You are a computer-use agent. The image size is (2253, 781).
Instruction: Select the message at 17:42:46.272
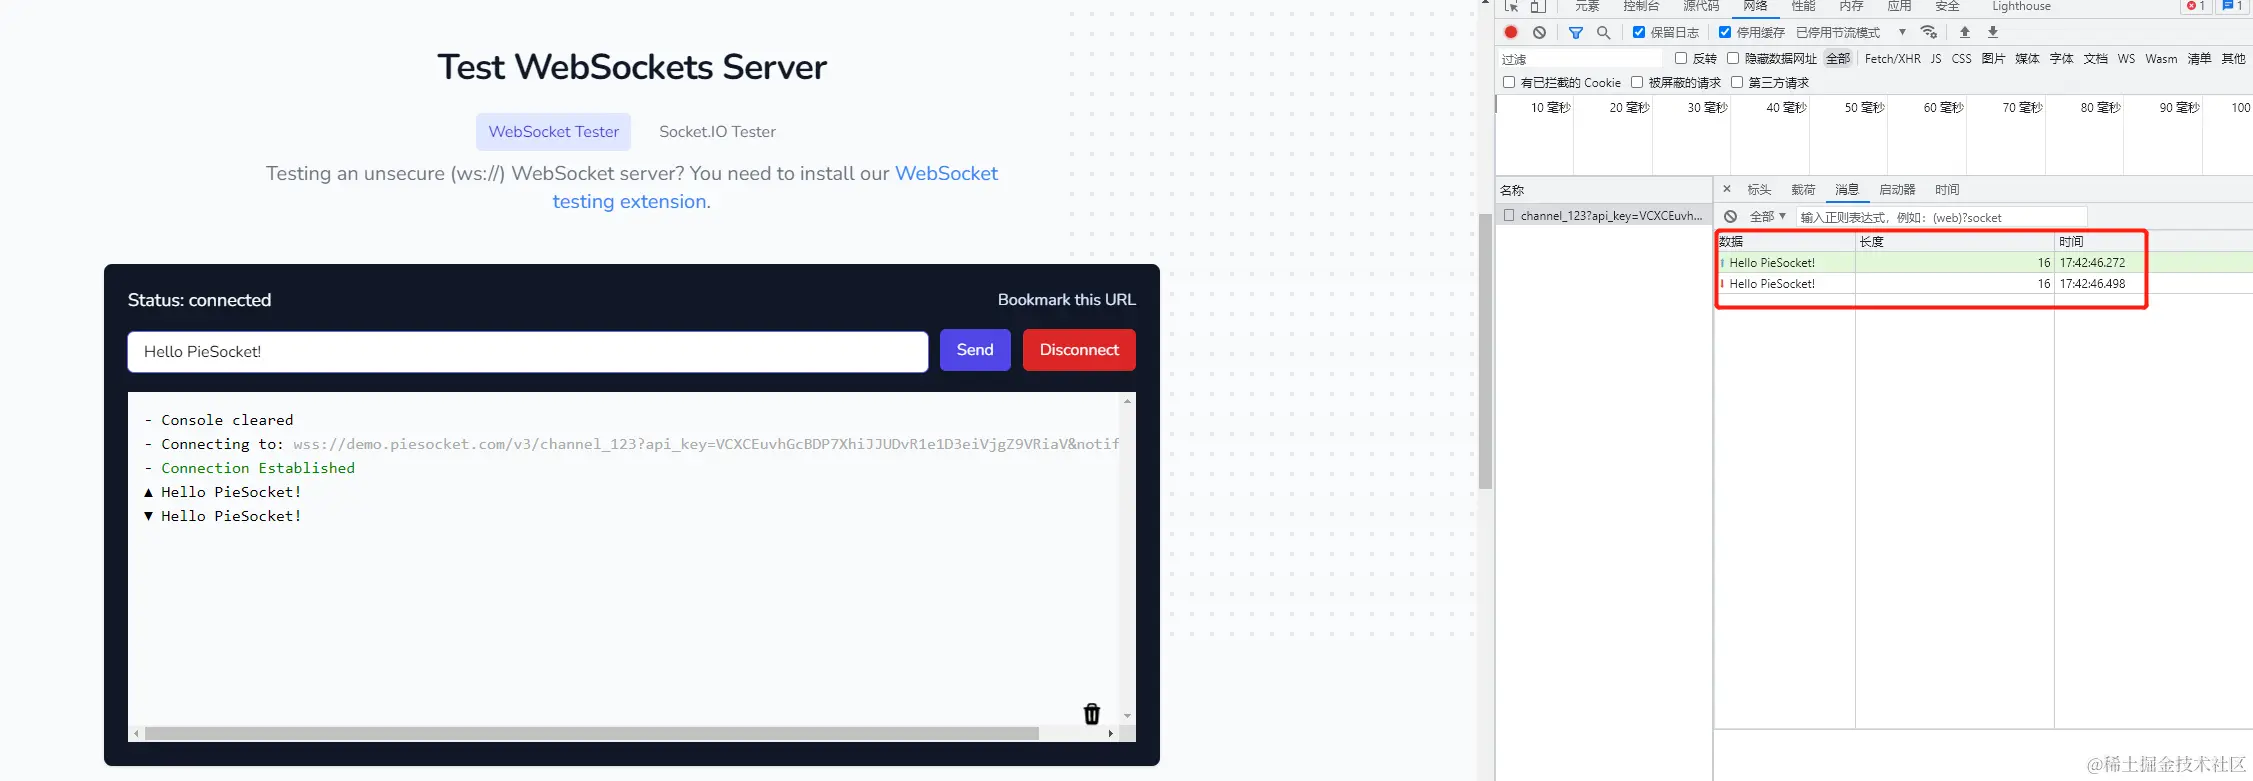coord(1985,263)
